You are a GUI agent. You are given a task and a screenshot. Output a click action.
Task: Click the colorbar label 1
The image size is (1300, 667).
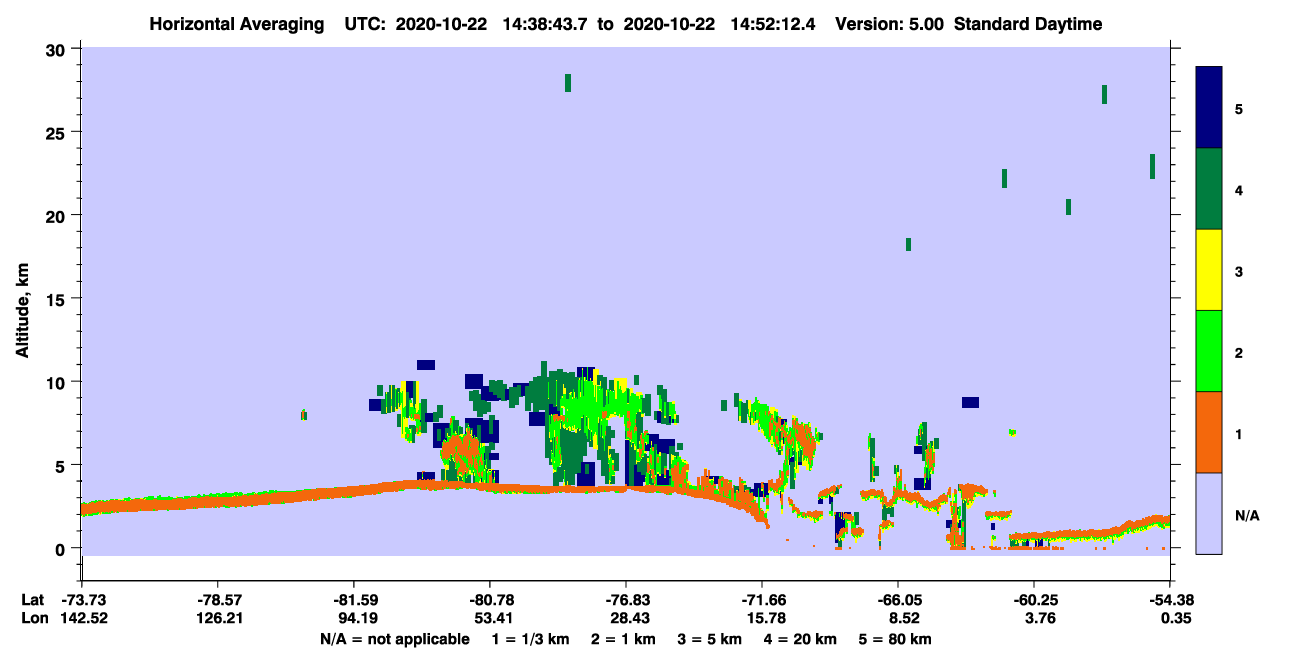(1238, 434)
